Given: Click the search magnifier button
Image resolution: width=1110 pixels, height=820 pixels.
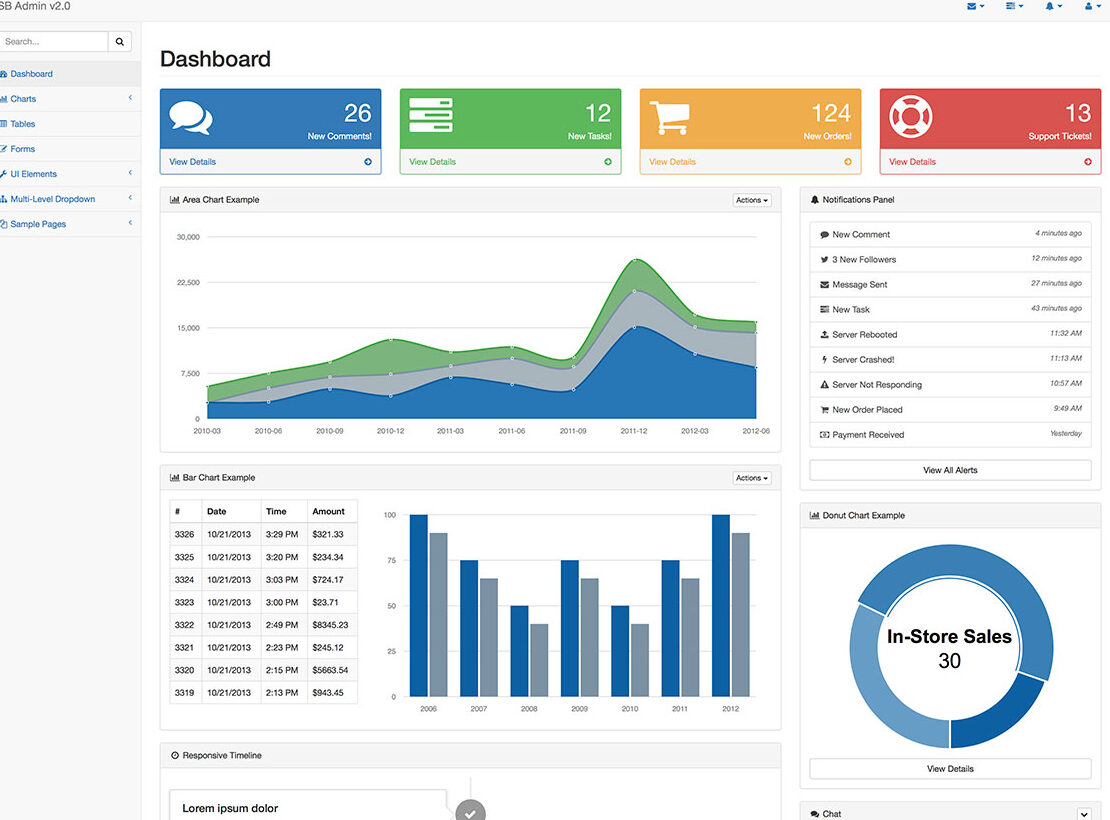Looking at the screenshot, I should [120, 42].
